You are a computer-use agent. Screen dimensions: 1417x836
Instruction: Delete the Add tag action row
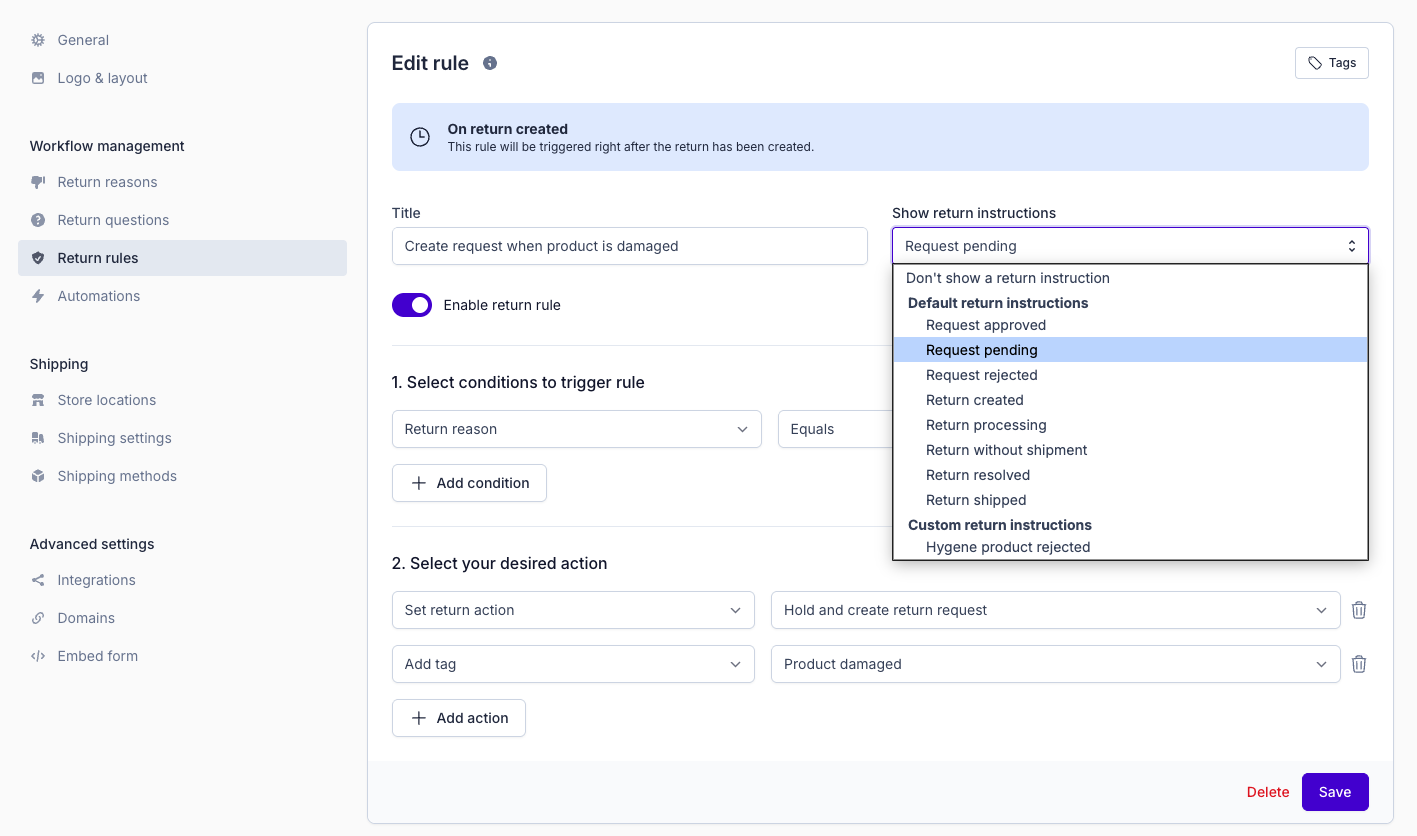[x=1358, y=664]
